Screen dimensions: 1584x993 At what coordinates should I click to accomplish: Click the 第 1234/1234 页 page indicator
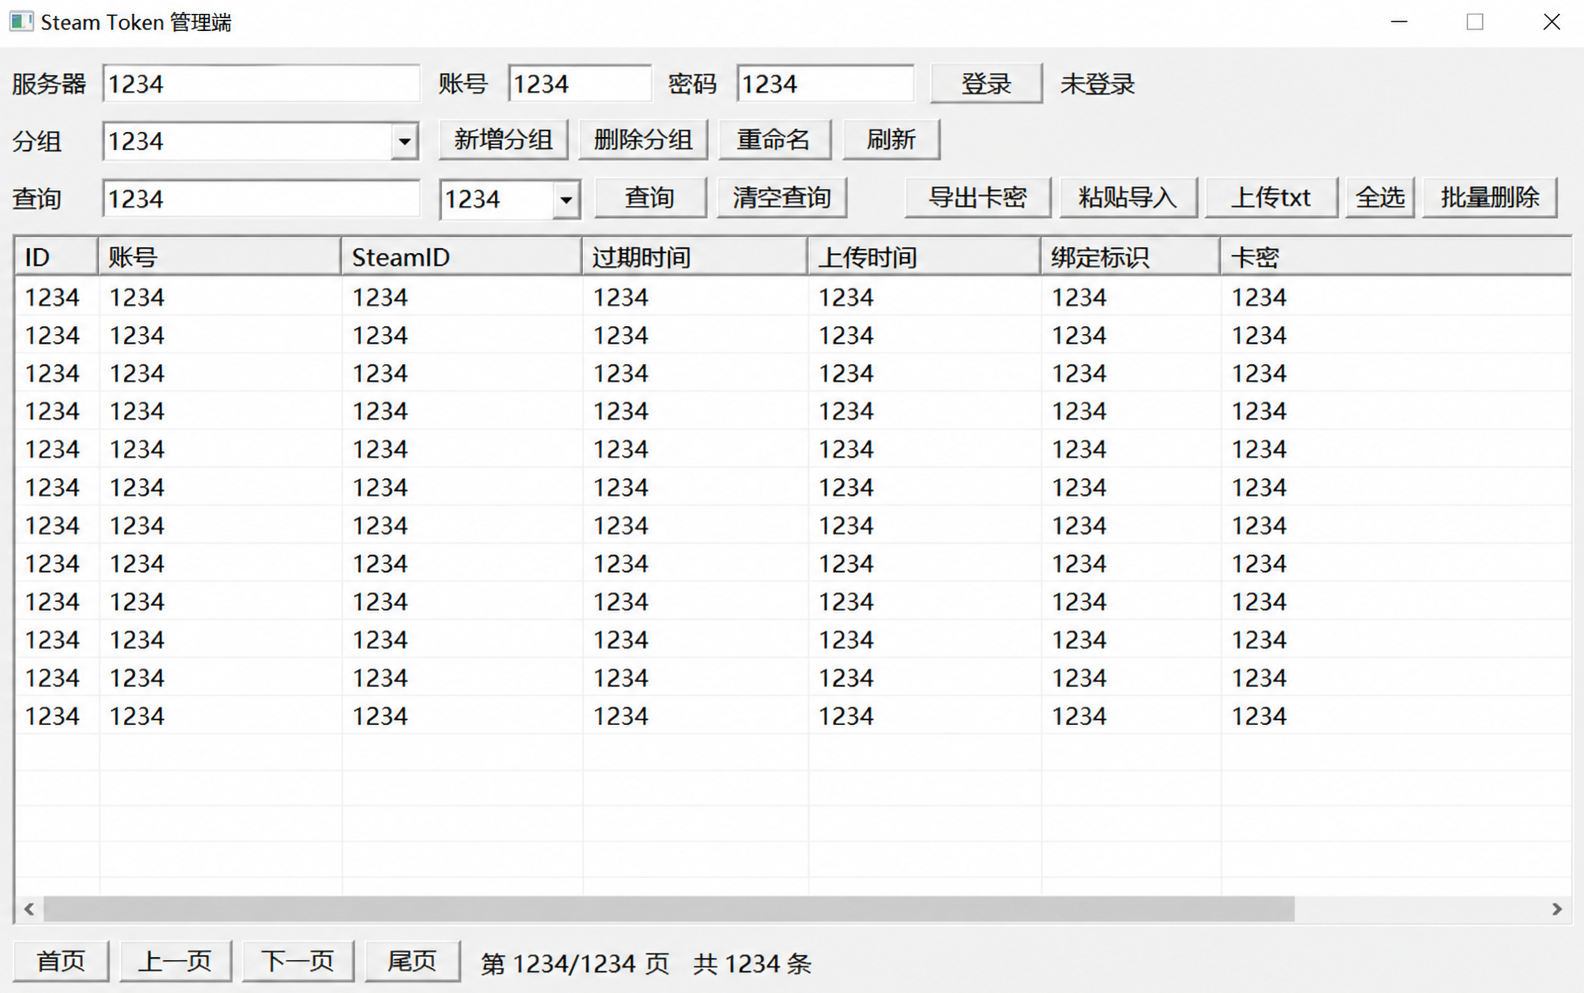(575, 964)
